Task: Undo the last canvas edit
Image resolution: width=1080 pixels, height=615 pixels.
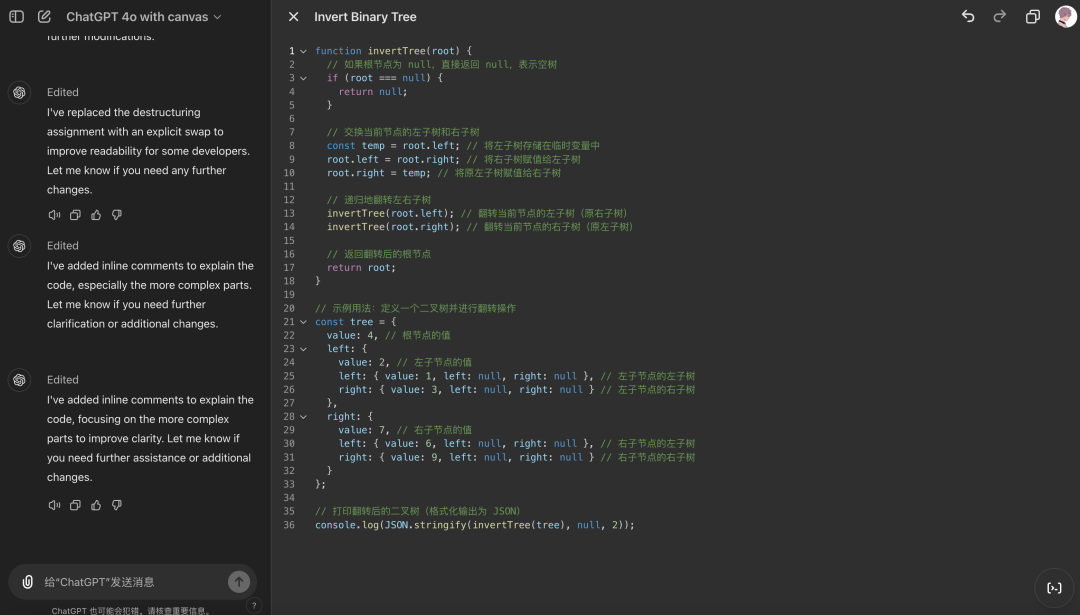Action: click(x=967, y=17)
